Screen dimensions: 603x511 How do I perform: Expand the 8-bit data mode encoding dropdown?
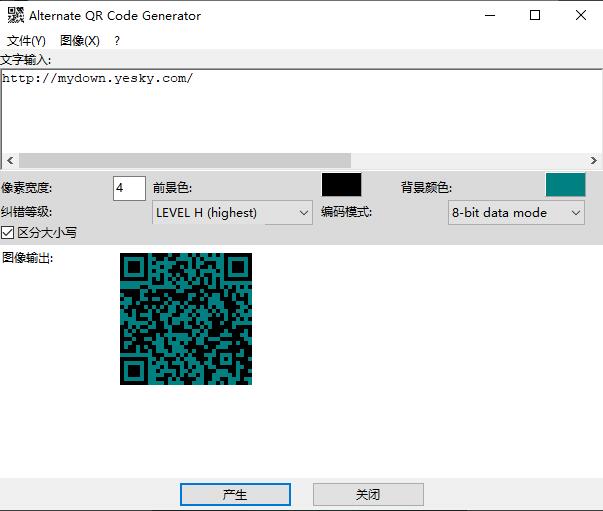516,213
